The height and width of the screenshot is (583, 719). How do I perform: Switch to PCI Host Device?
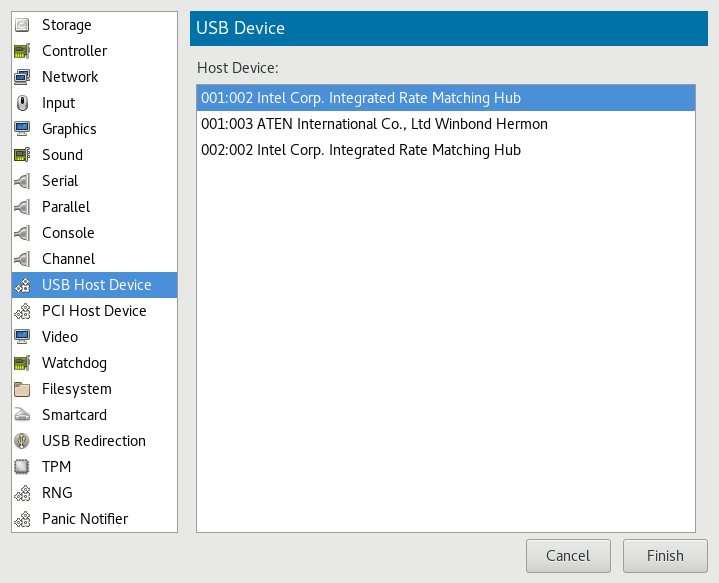[x=93, y=311]
